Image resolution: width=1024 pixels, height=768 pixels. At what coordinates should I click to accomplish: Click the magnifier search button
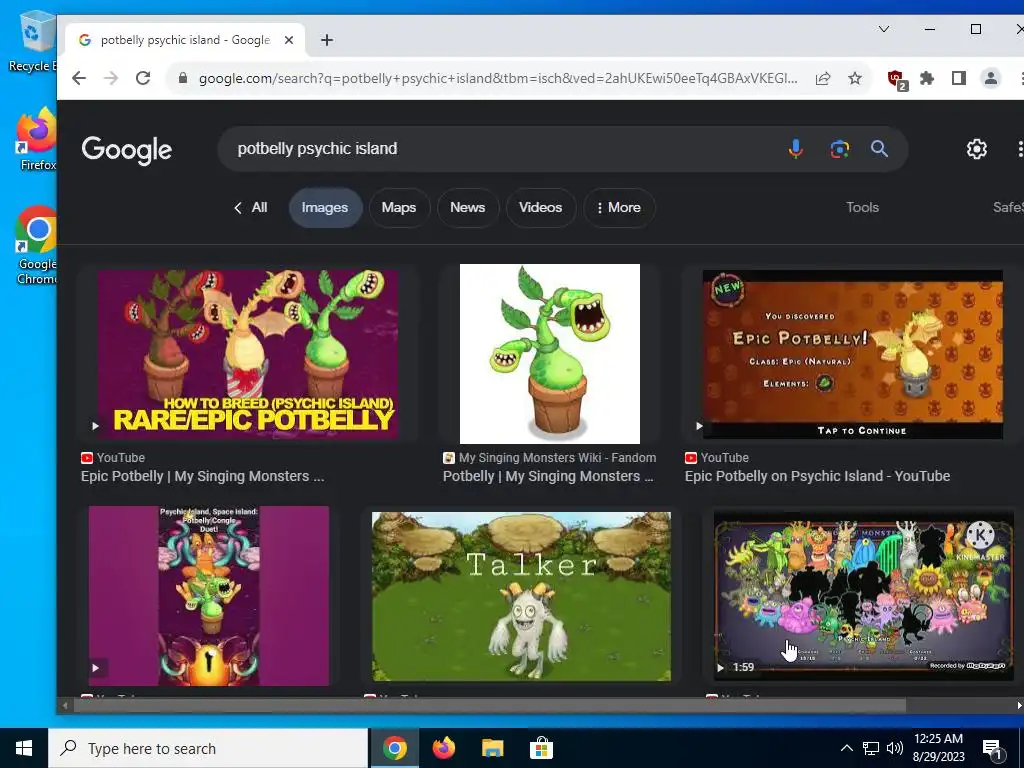[x=879, y=149]
